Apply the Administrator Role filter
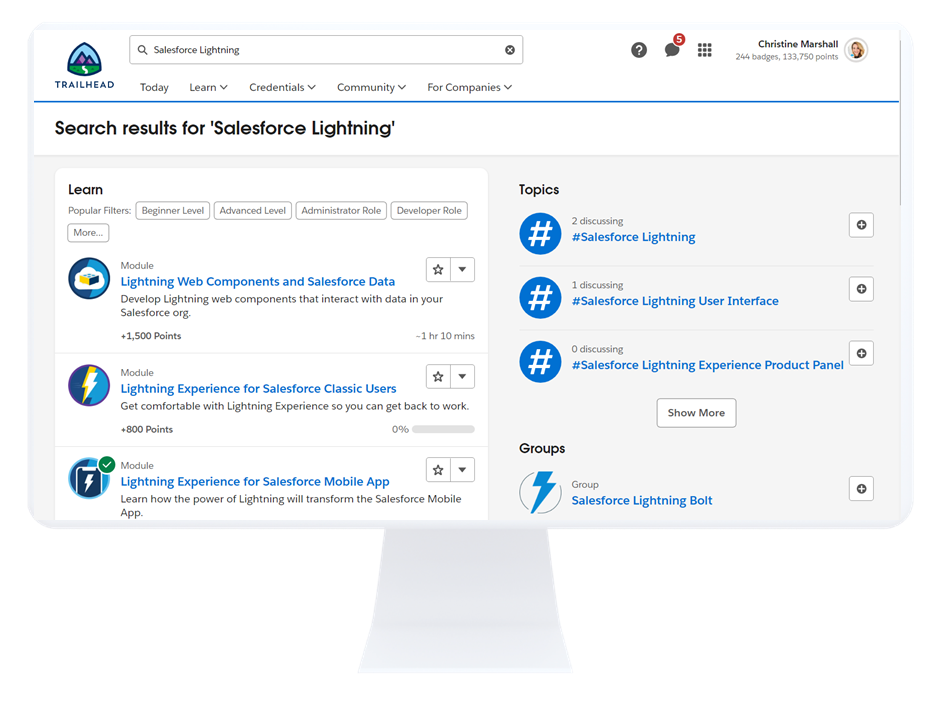 [x=341, y=210]
